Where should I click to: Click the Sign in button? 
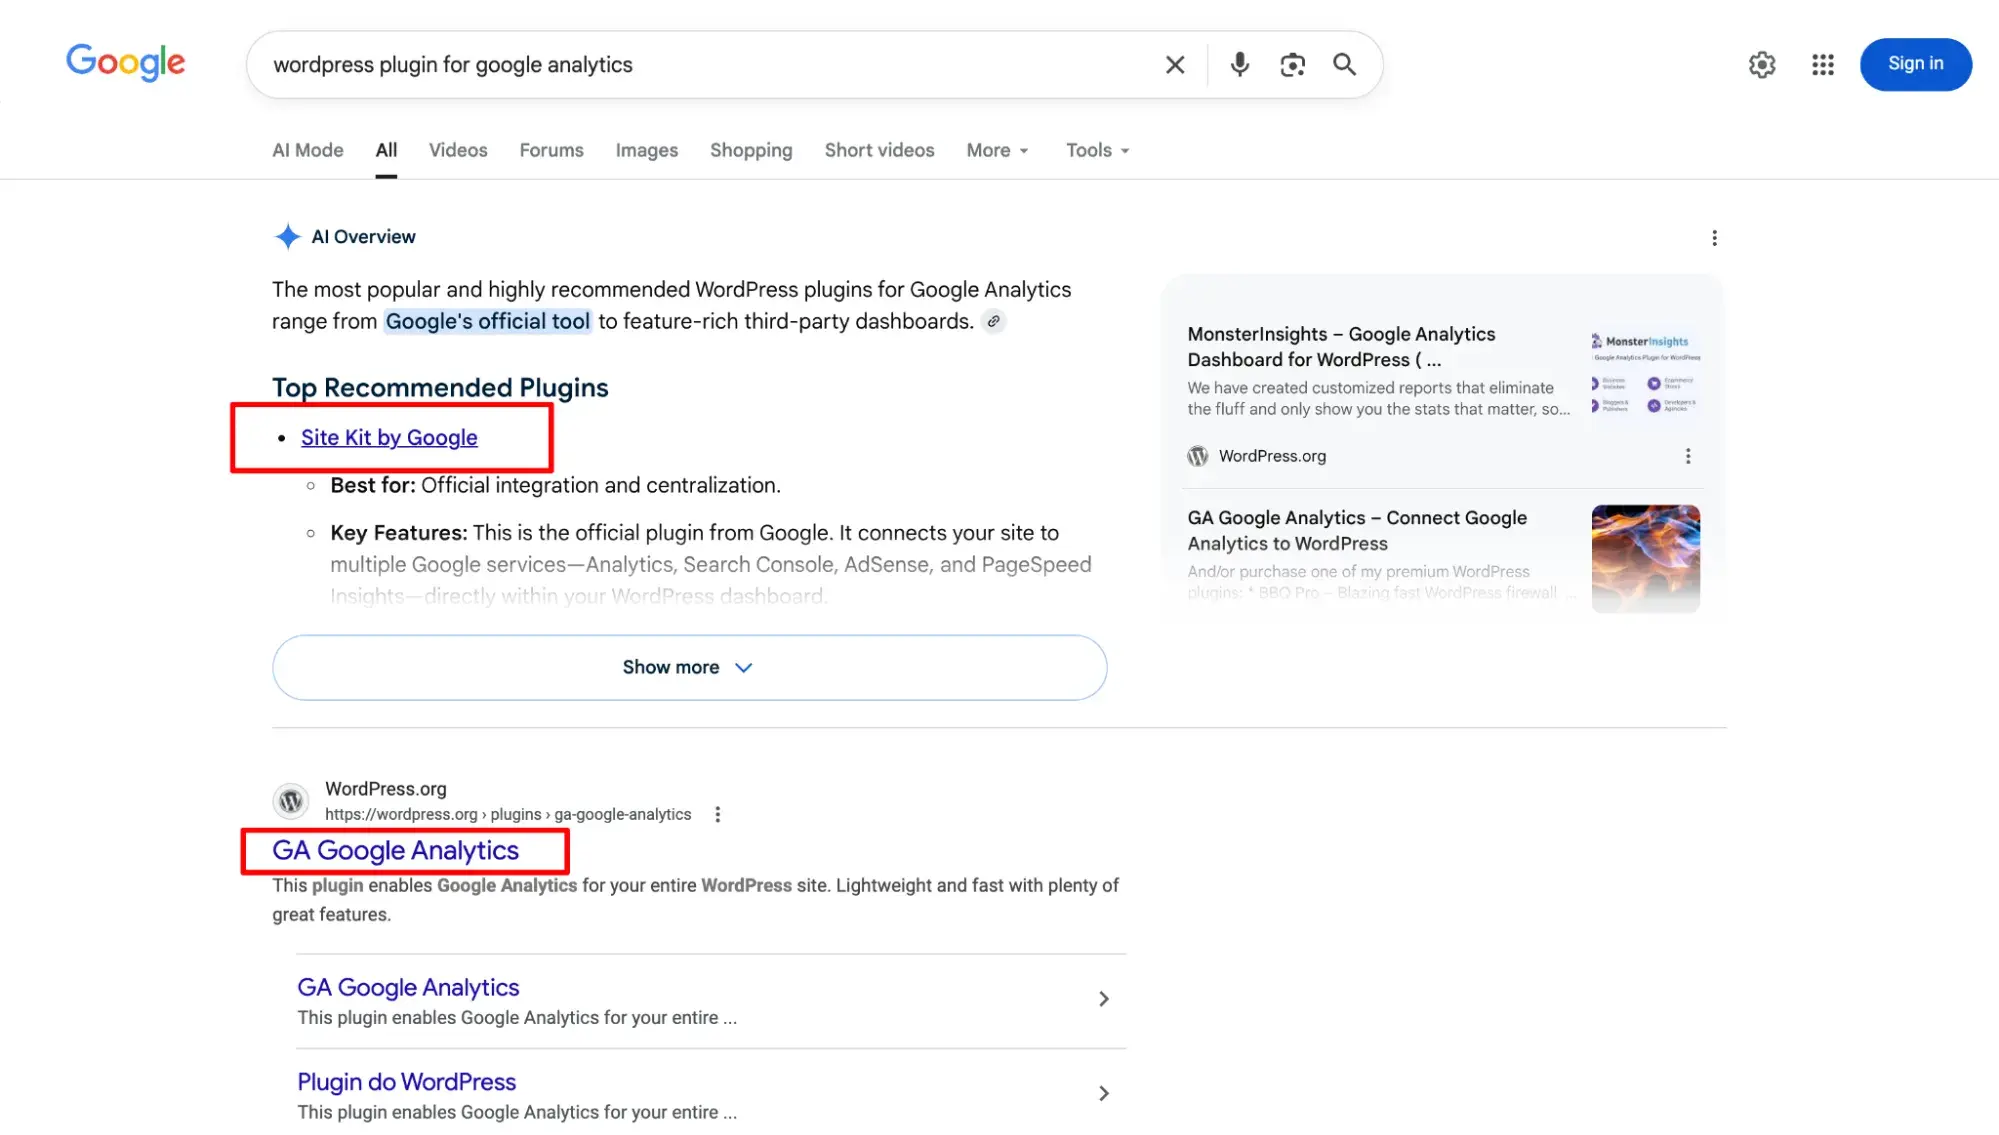coord(1915,64)
